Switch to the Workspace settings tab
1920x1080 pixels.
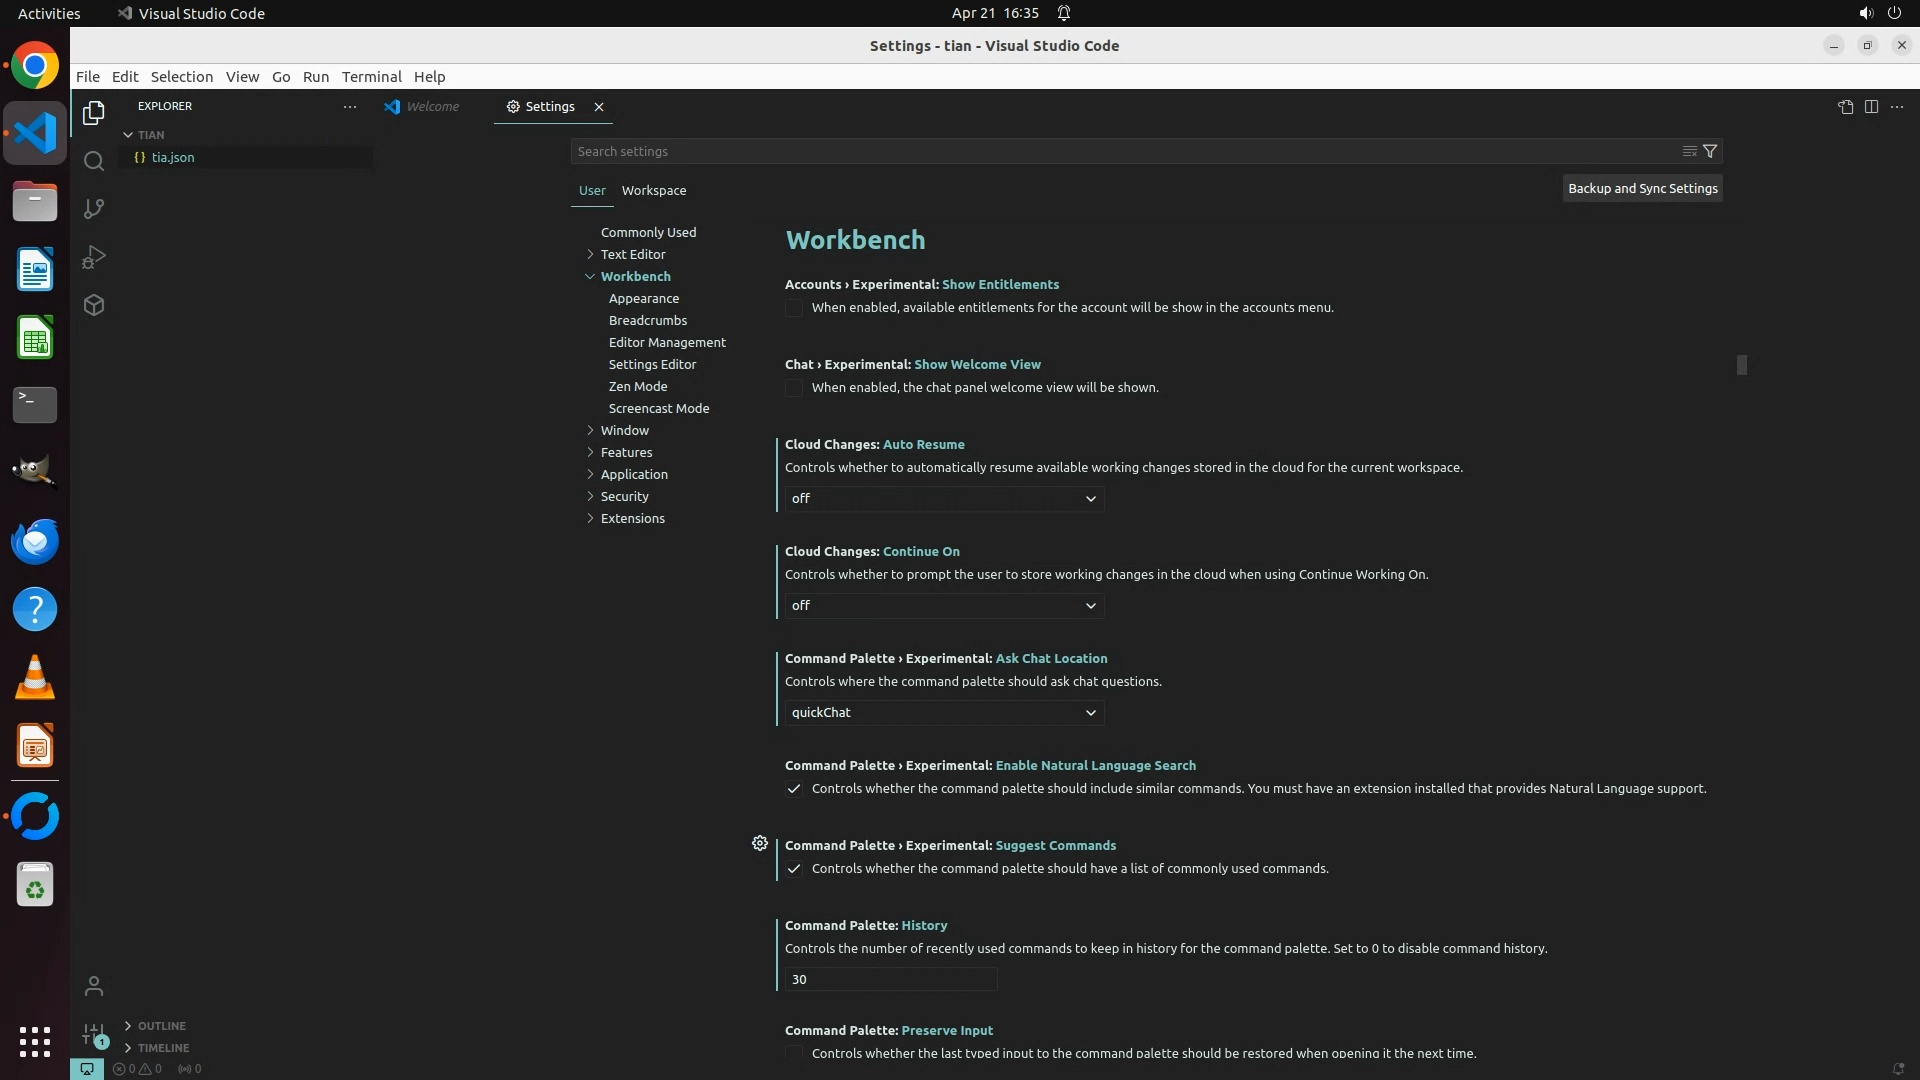(x=653, y=190)
